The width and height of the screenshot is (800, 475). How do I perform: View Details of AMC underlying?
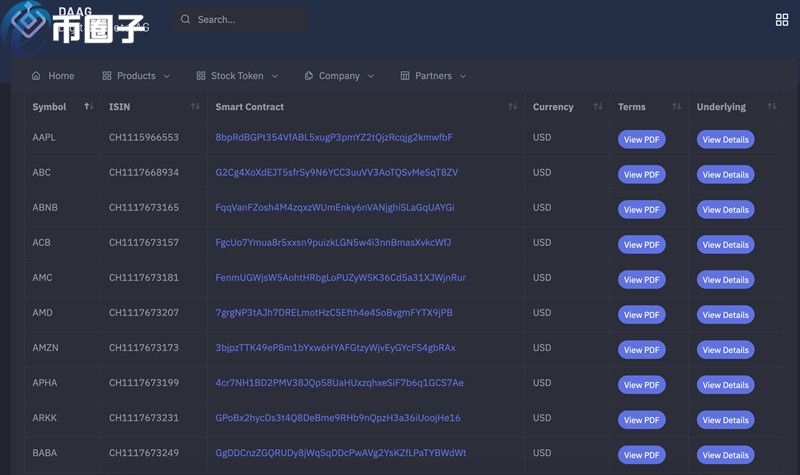(x=725, y=280)
